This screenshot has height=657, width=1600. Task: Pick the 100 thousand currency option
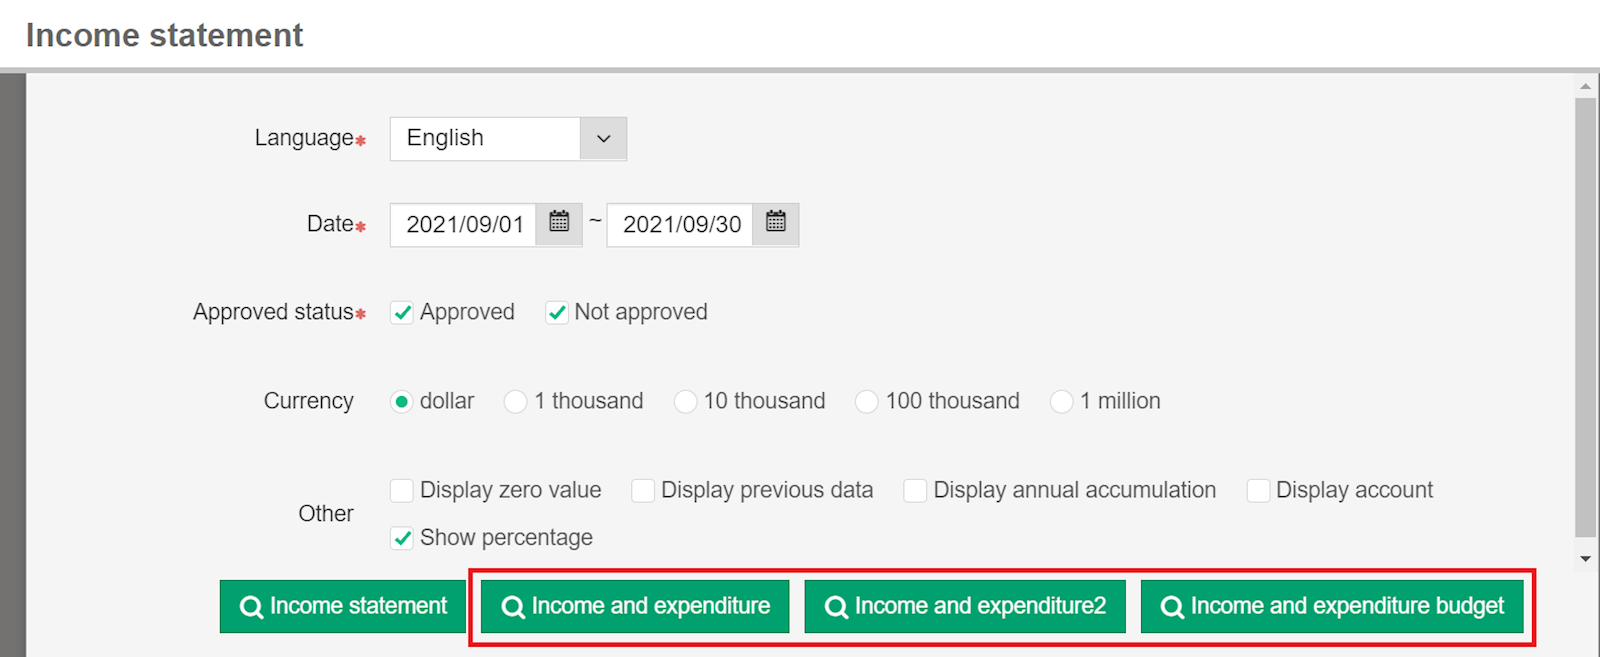coord(867,402)
